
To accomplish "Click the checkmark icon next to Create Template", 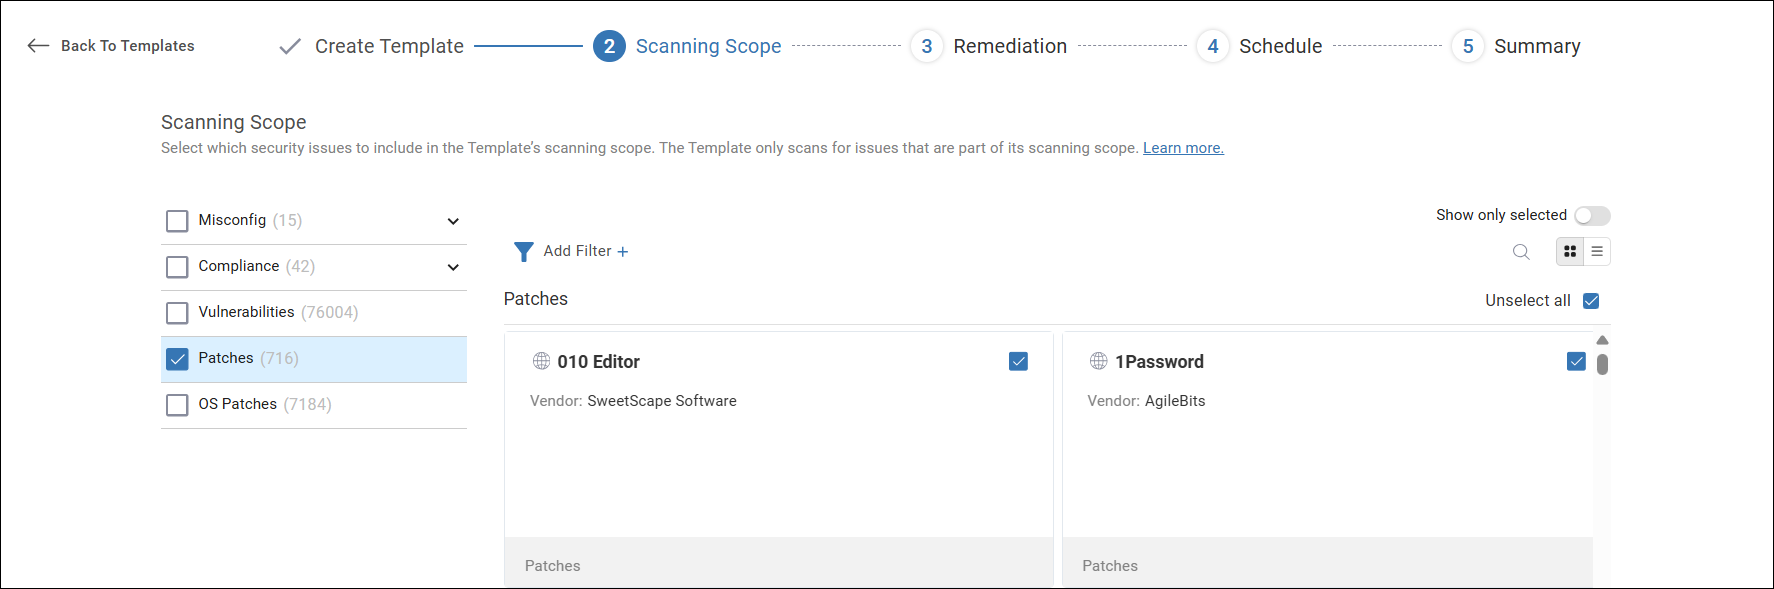I will [x=290, y=47].
